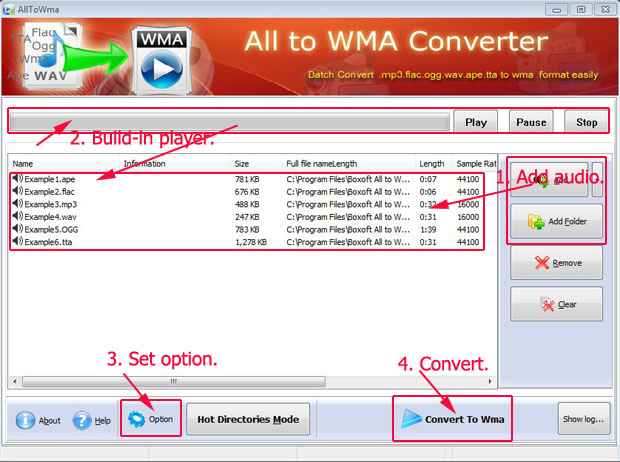Click the 488 KB size value

click(247, 204)
